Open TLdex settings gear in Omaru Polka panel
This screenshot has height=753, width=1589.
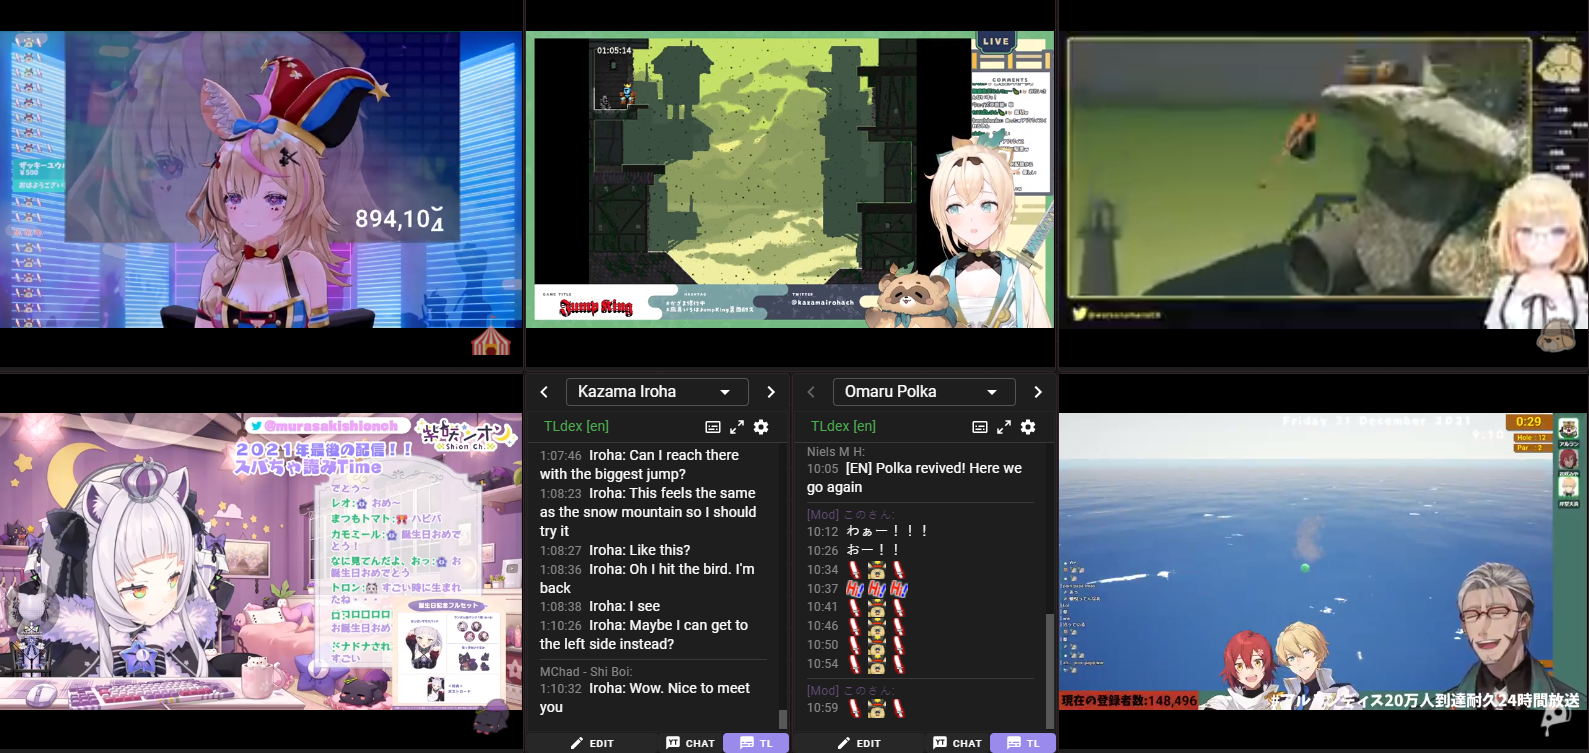pyautogui.click(x=1028, y=427)
